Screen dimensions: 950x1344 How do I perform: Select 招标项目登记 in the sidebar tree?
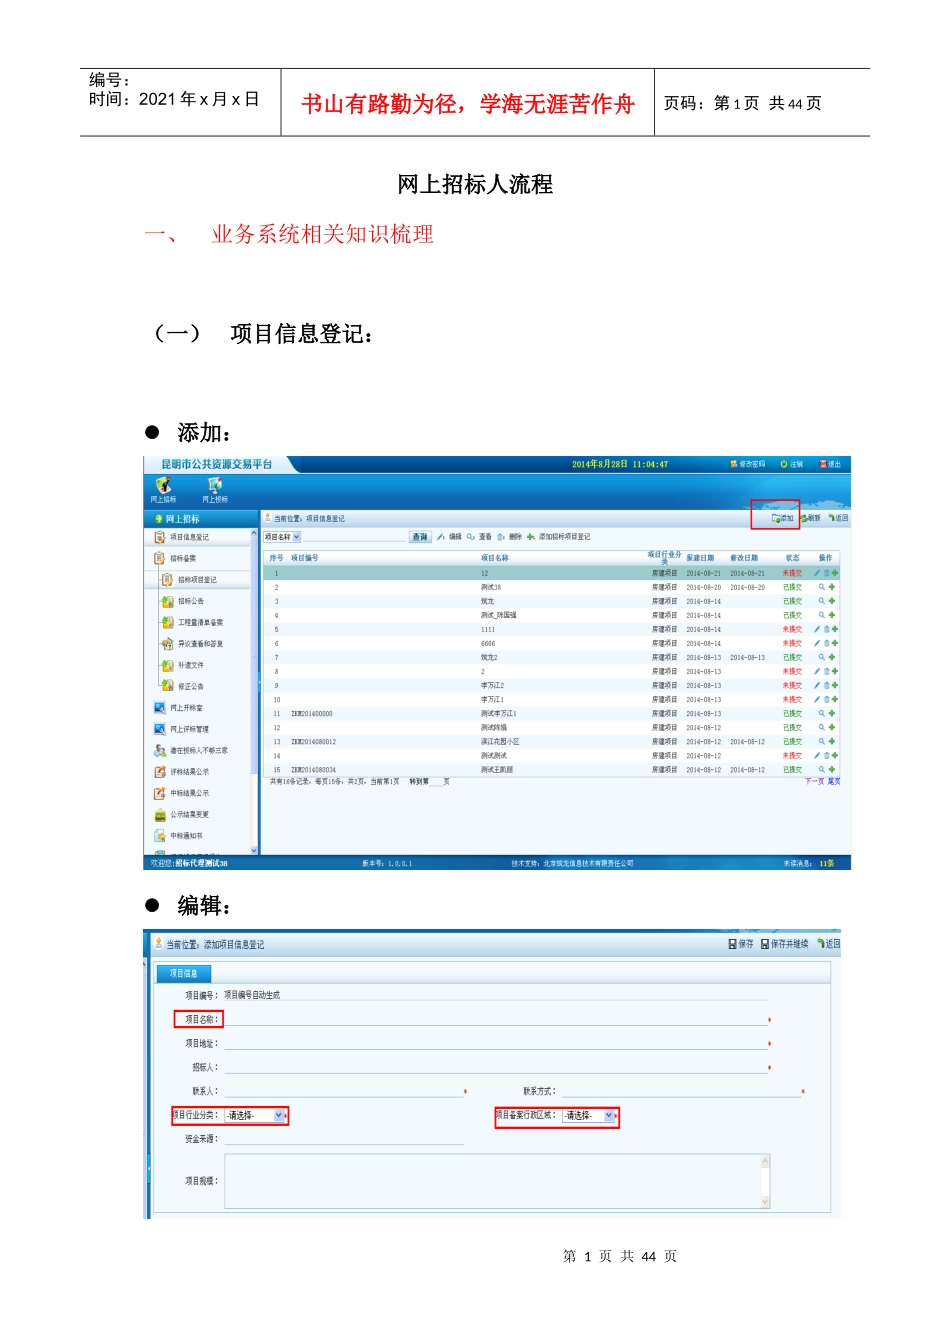[x=189, y=579]
